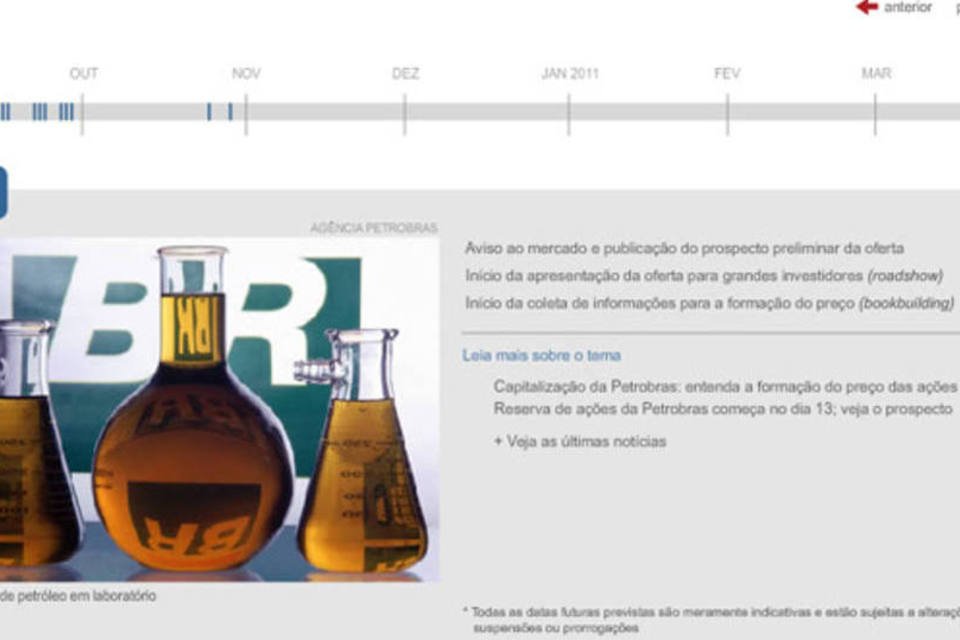Image resolution: width=960 pixels, height=640 pixels.
Task: Select the FEV month label on timeline
Action: 727,73
